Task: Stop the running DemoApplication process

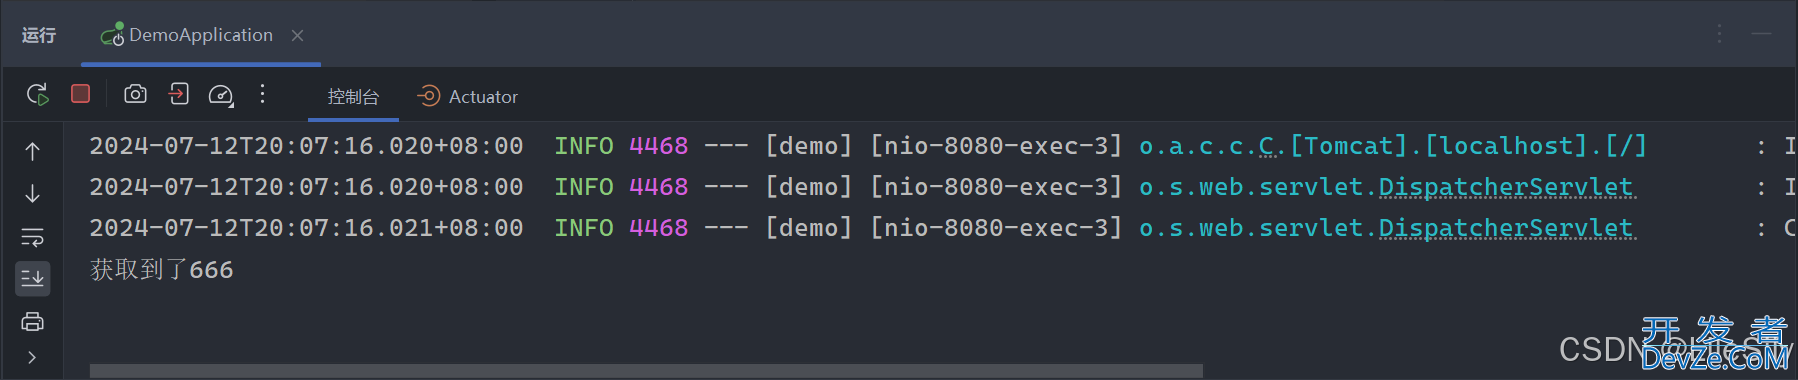Action: pyautogui.click(x=81, y=93)
